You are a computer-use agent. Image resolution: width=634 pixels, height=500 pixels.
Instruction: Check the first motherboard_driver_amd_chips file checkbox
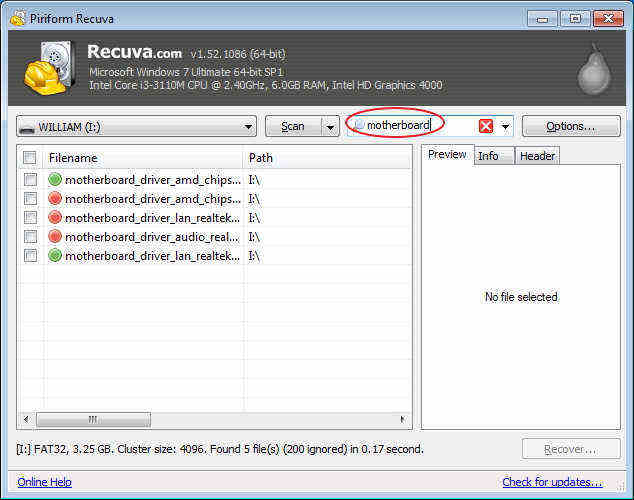pos(30,179)
